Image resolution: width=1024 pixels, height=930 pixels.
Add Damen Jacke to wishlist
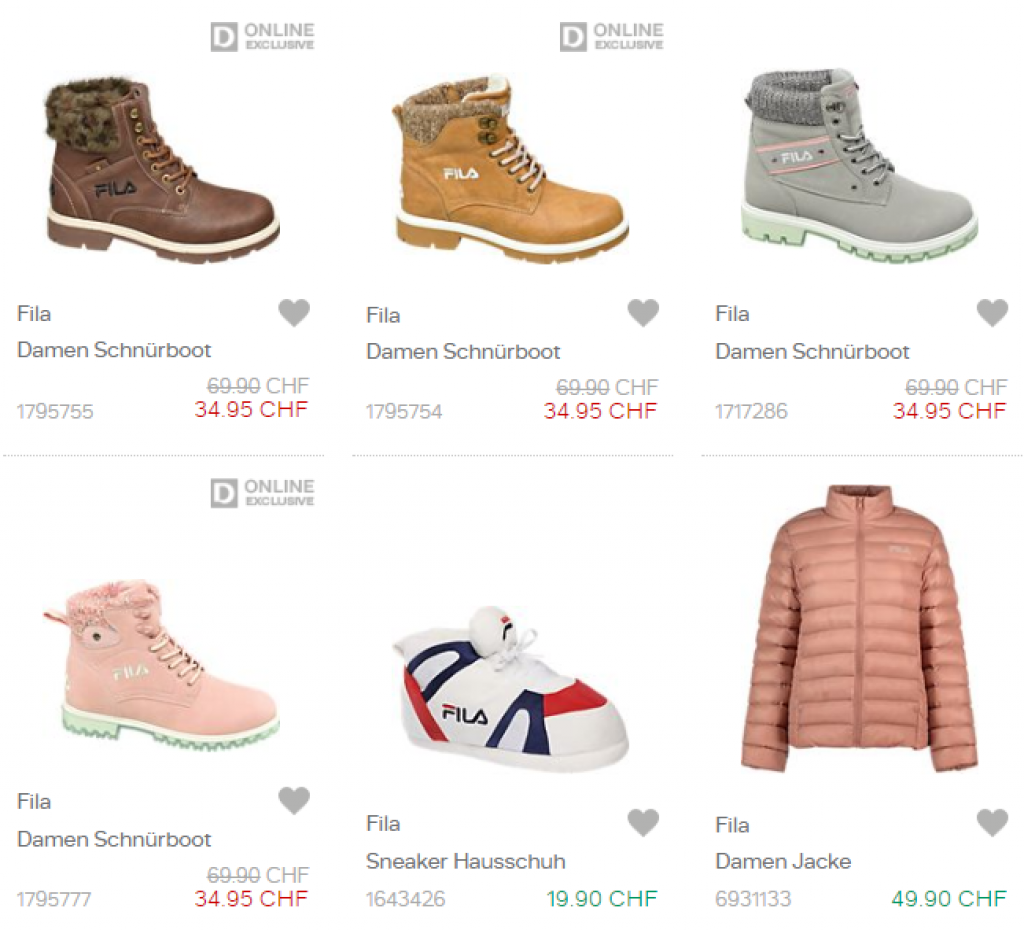[992, 823]
